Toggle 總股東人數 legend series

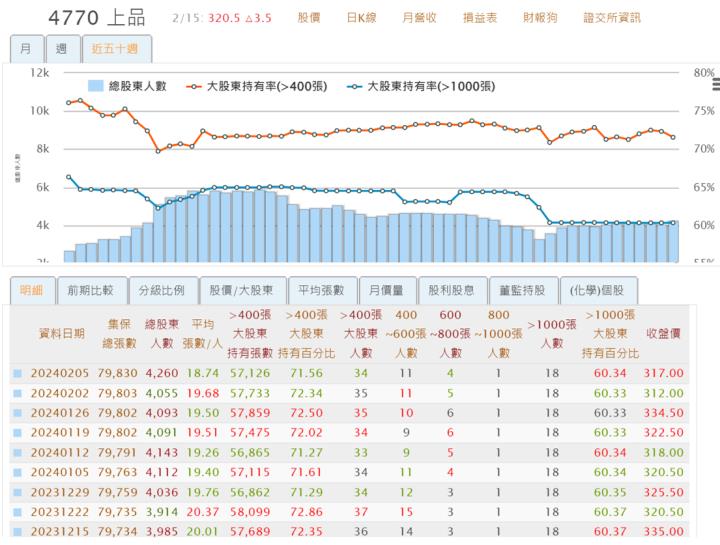tap(127, 86)
